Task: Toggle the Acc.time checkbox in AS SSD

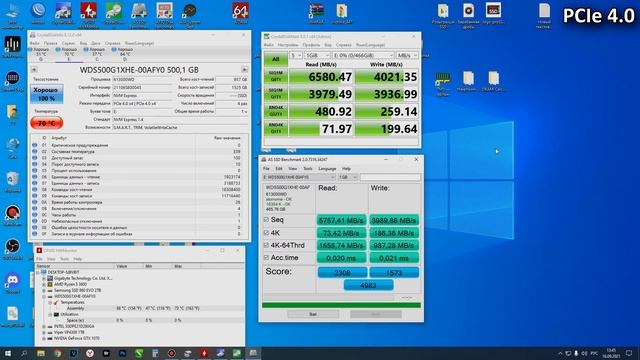Action: [267, 258]
